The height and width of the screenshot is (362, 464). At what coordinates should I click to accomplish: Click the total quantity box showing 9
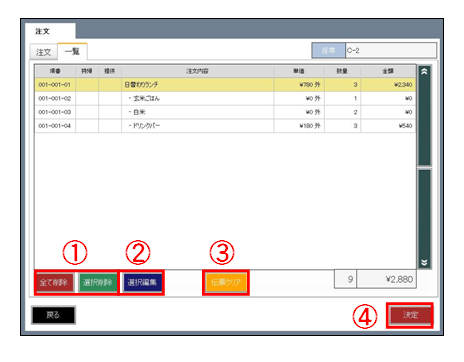click(345, 279)
